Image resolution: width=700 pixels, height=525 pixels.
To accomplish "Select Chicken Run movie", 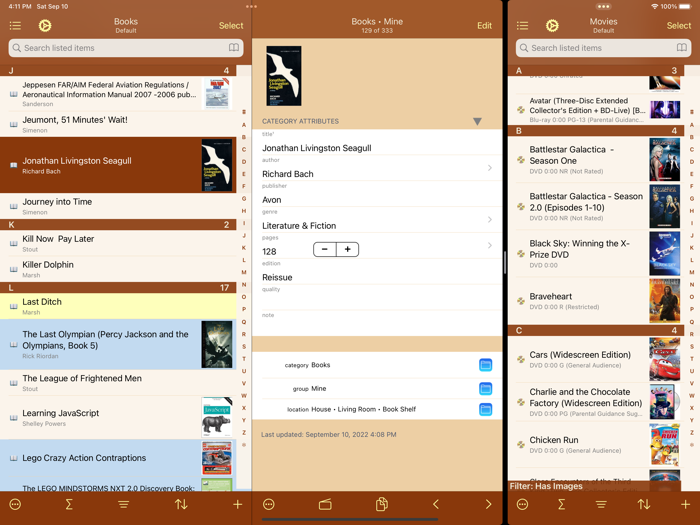I will point(597,444).
